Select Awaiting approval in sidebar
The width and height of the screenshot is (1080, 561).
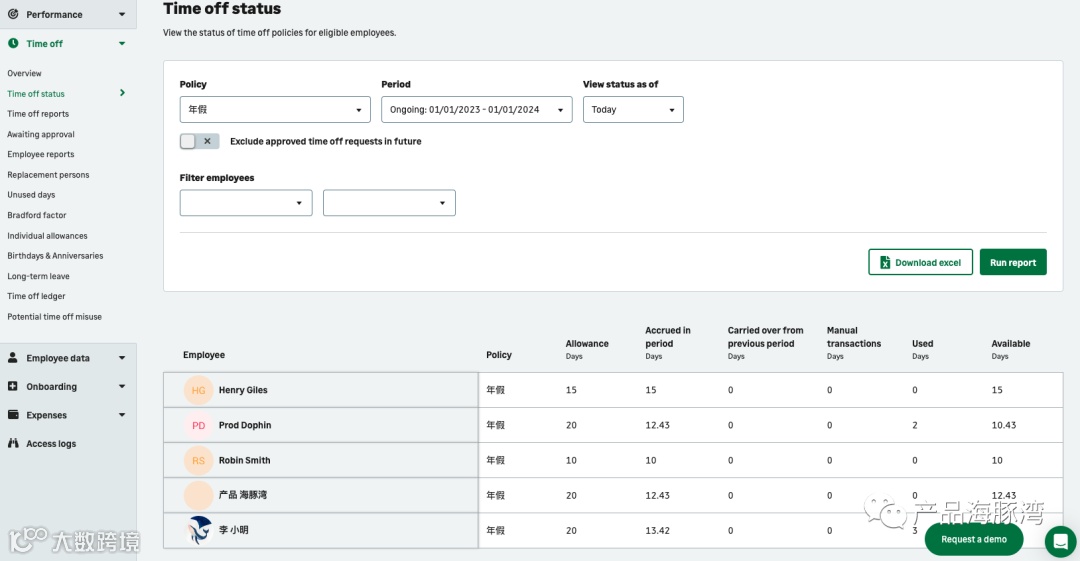click(x=41, y=134)
